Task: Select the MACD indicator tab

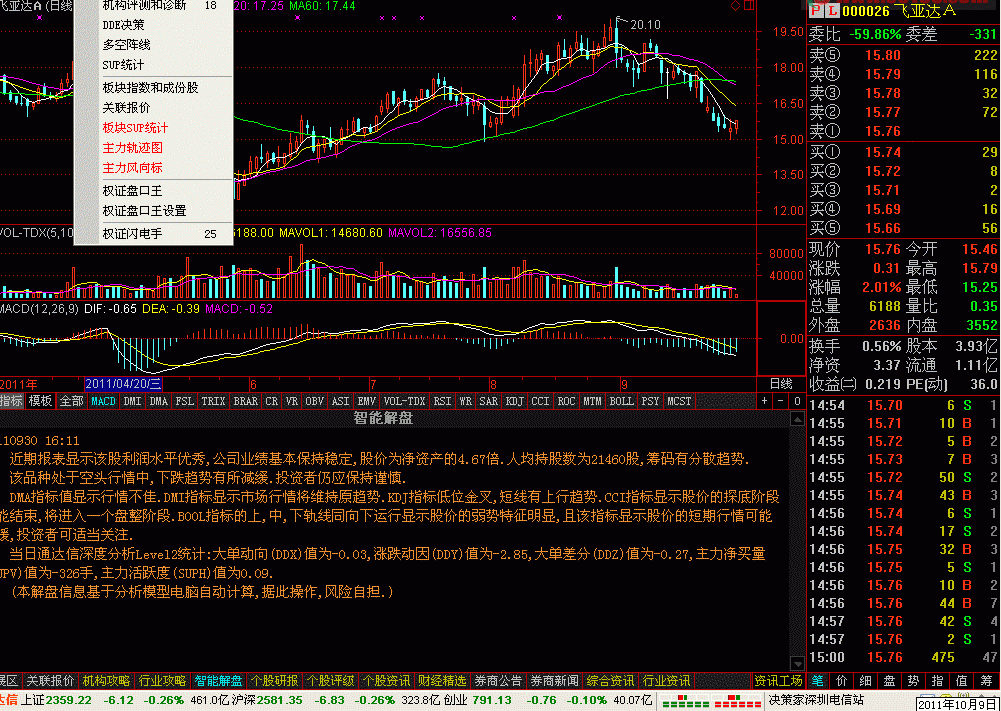Action: tap(103, 401)
